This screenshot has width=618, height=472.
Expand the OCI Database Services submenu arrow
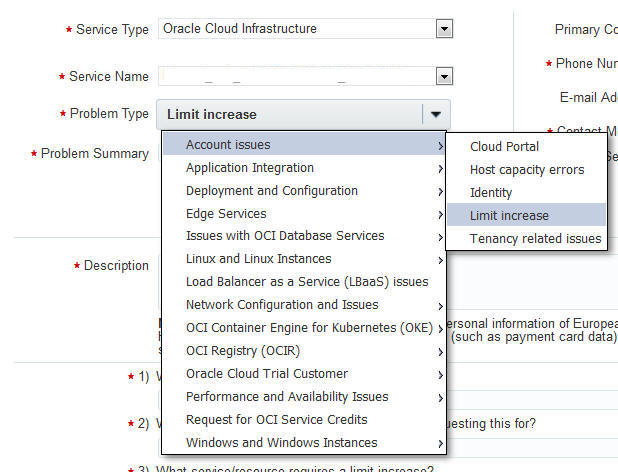441,238
